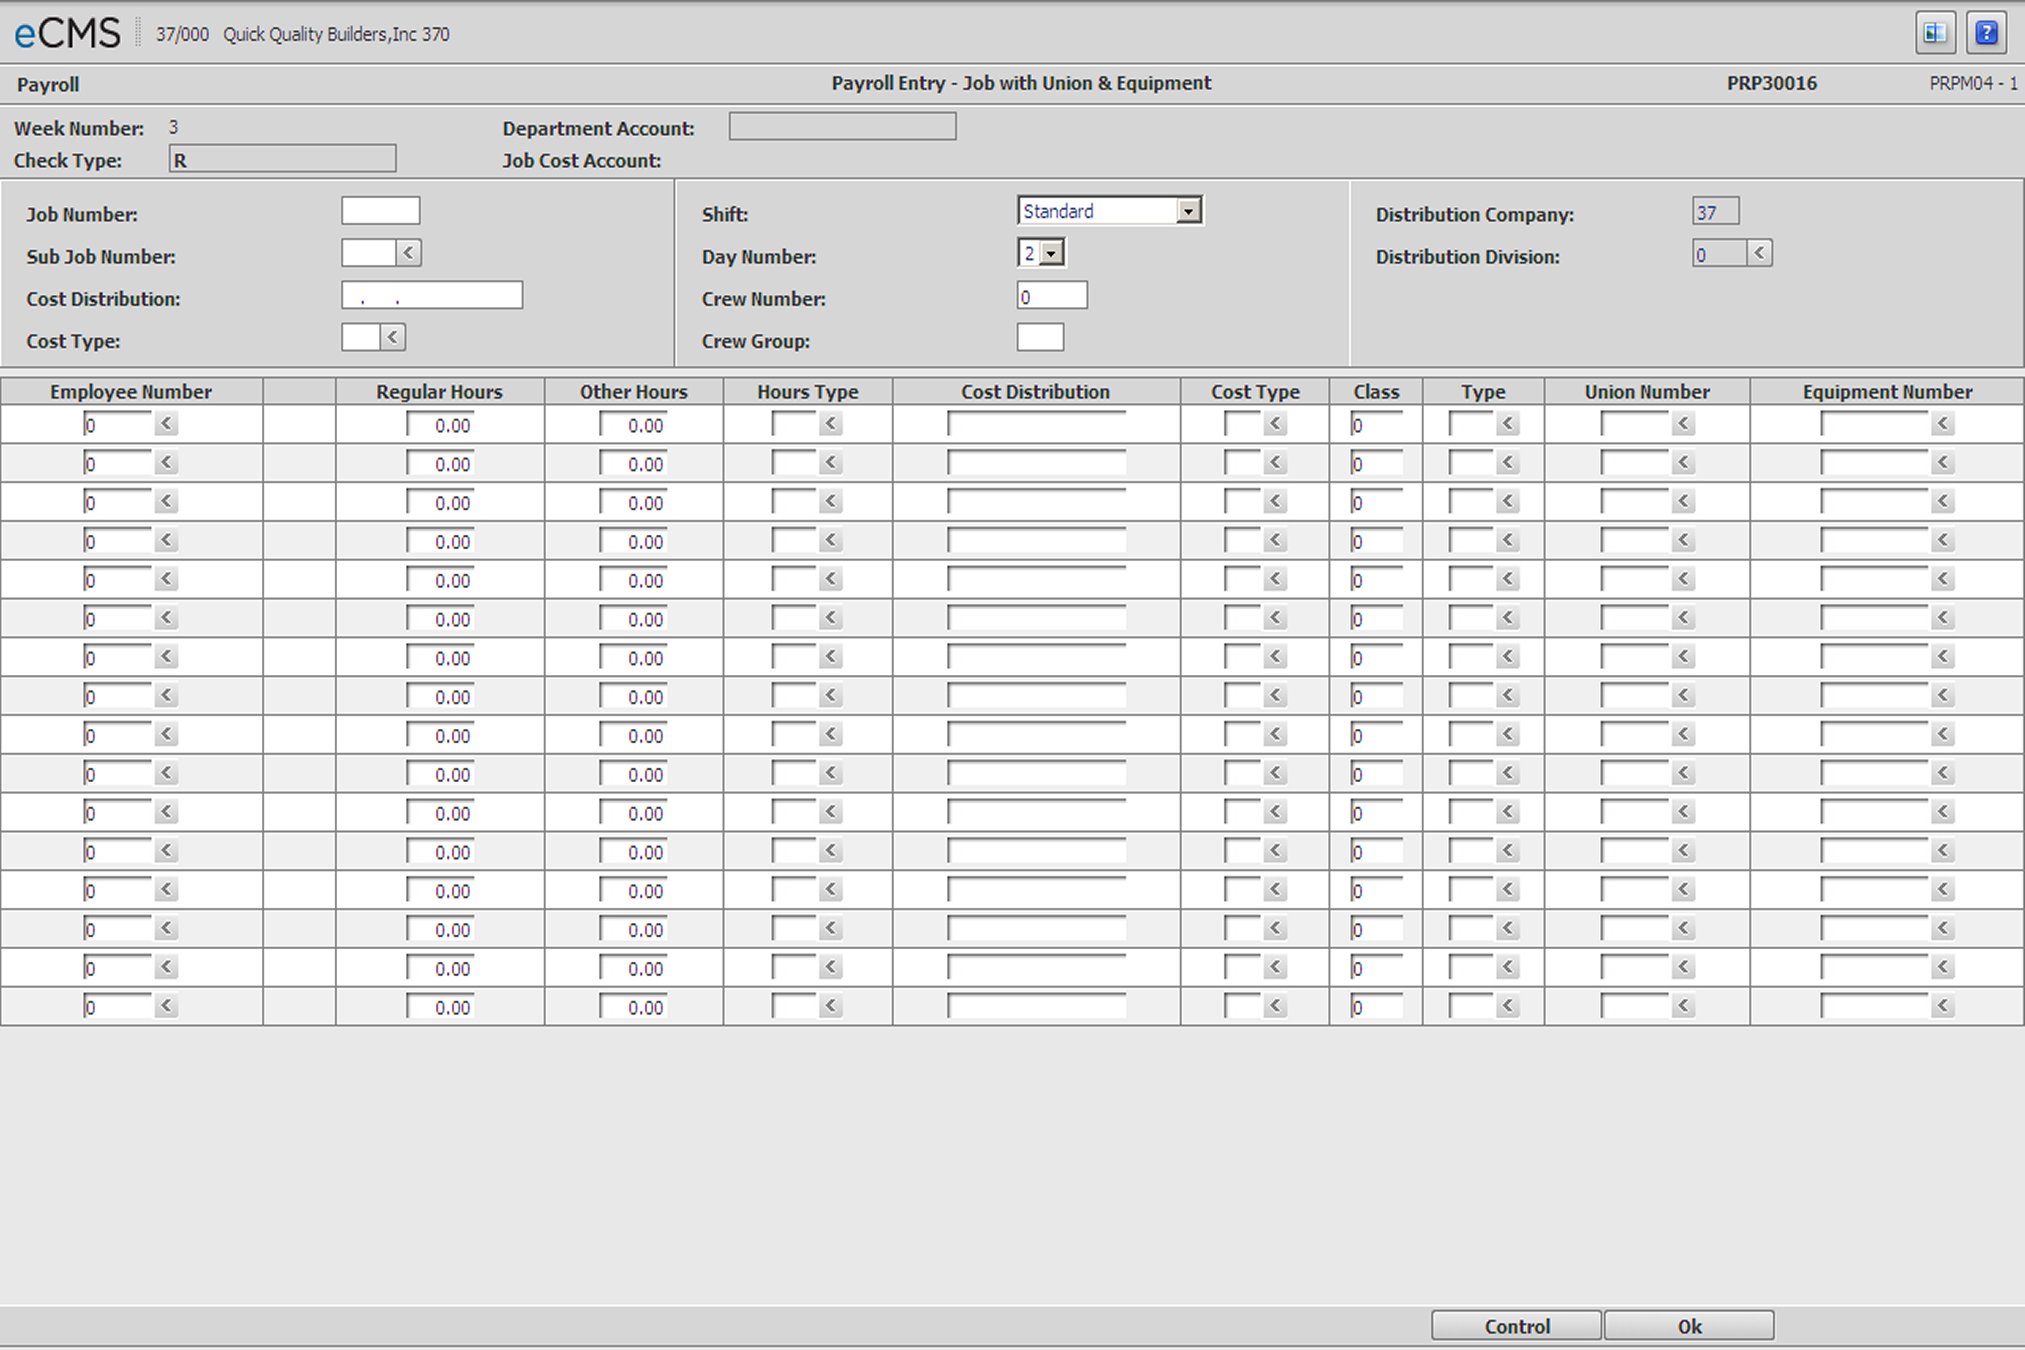Screen dimensions: 2025x1350
Task: Click the eCMS logo
Action: tap(67, 34)
